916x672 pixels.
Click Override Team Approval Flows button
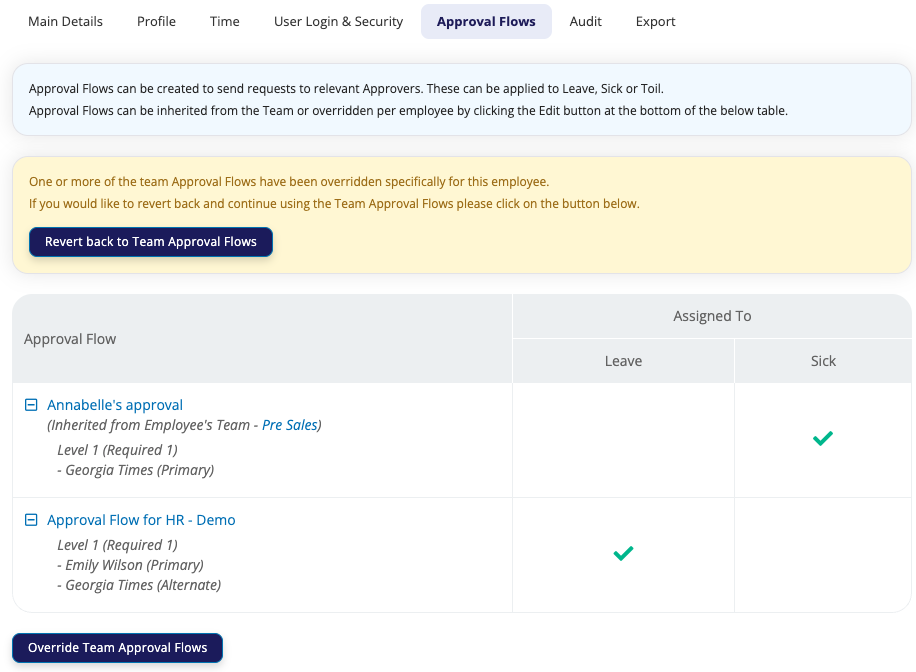coord(117,647)
